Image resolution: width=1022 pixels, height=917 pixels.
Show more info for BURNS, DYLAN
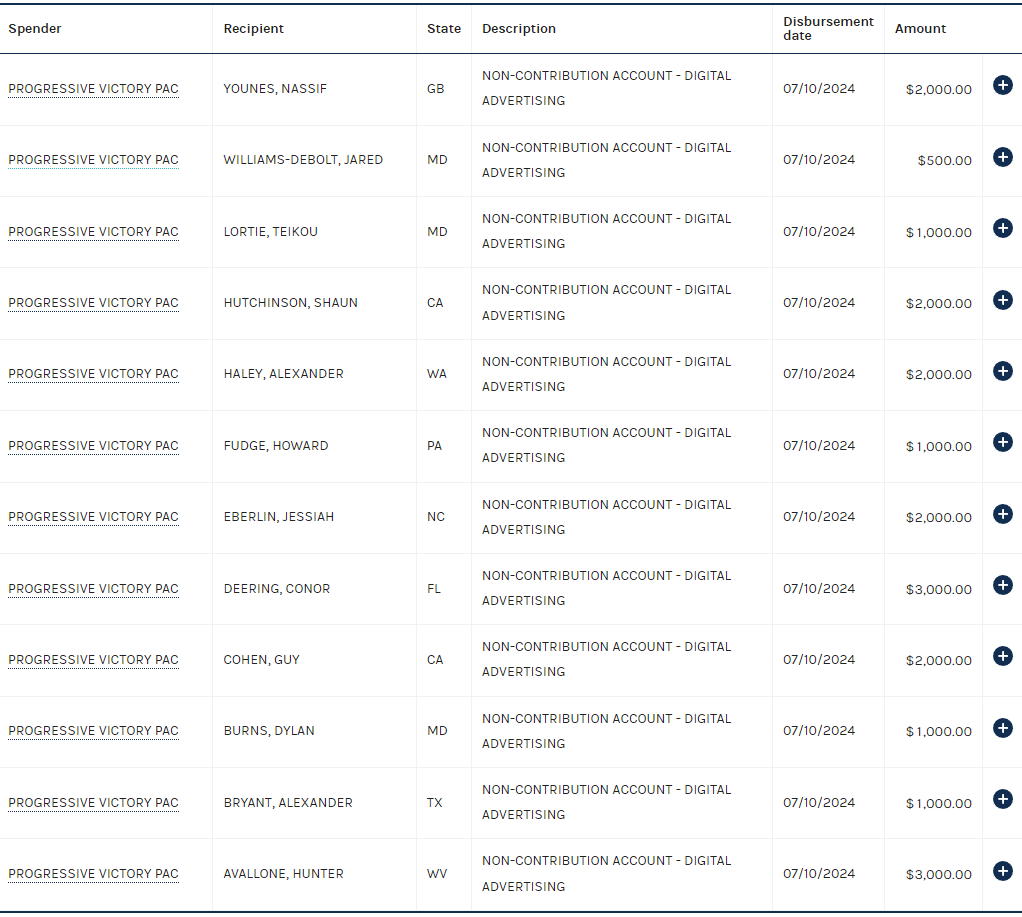tap(1002, 728)
